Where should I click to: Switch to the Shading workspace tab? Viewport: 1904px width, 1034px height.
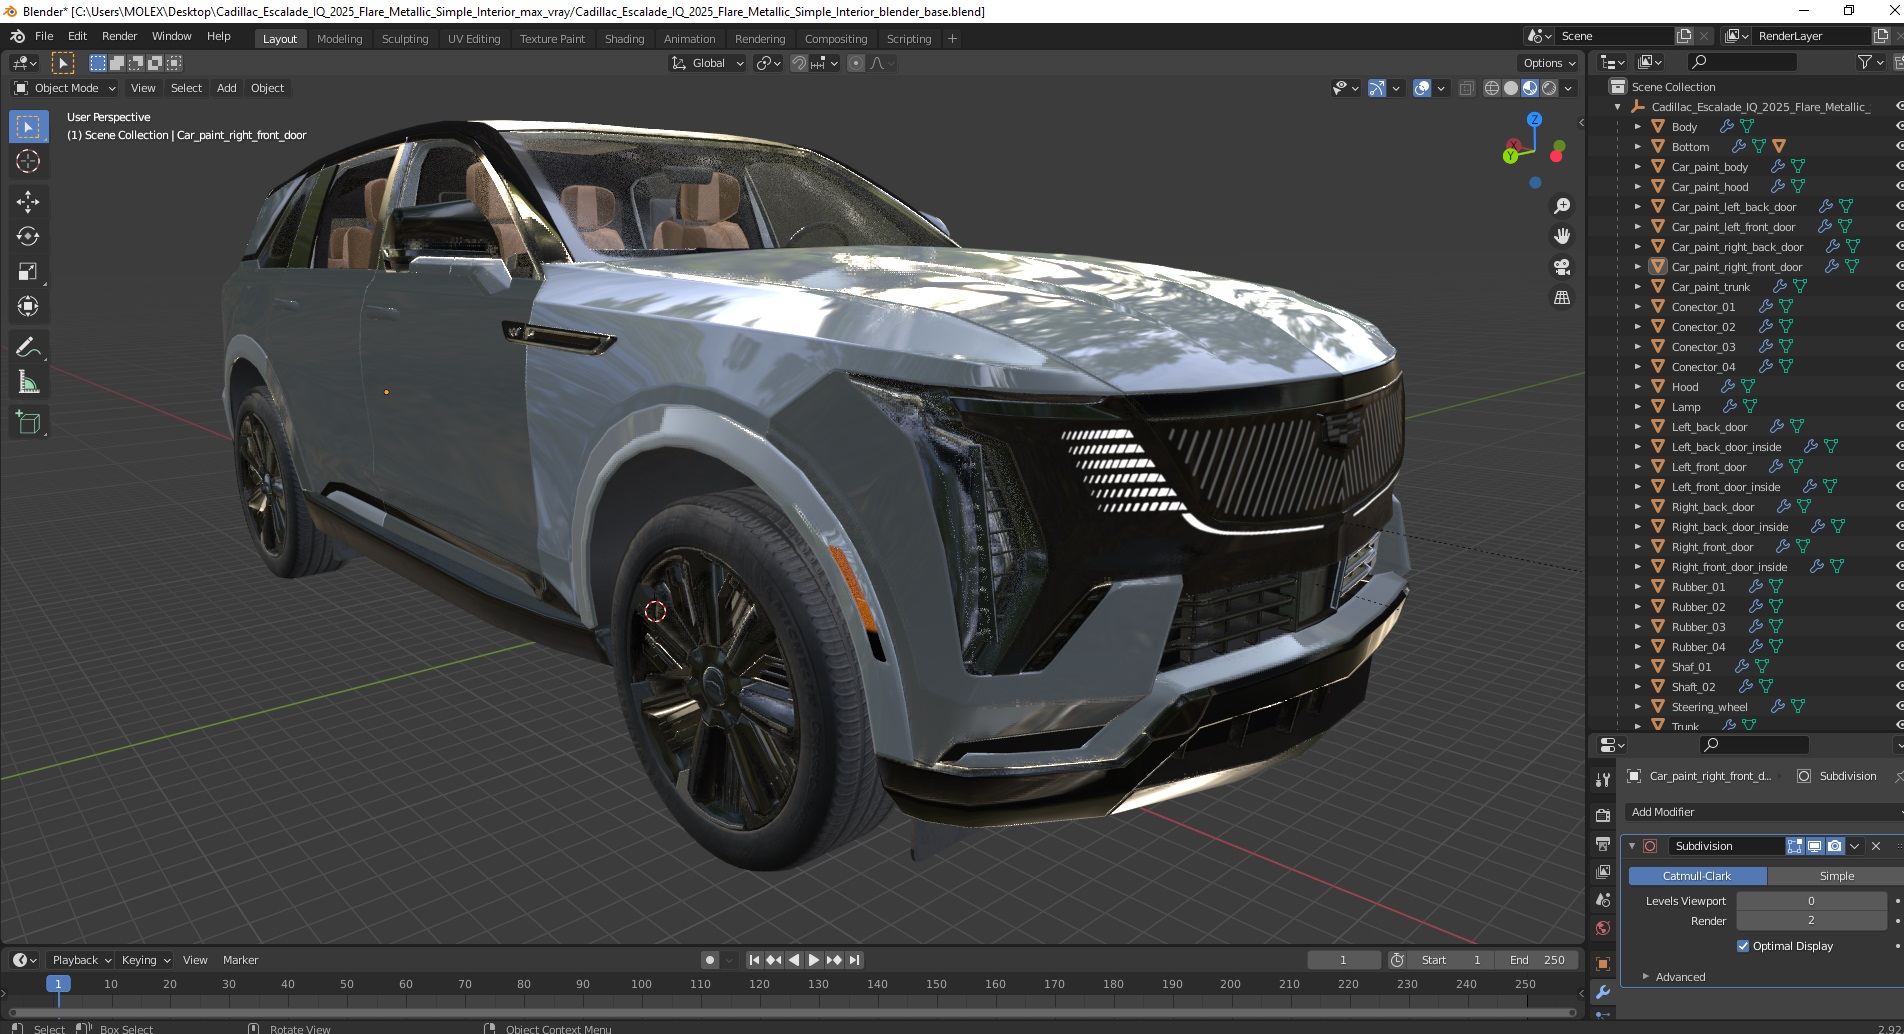click(624, 39)
